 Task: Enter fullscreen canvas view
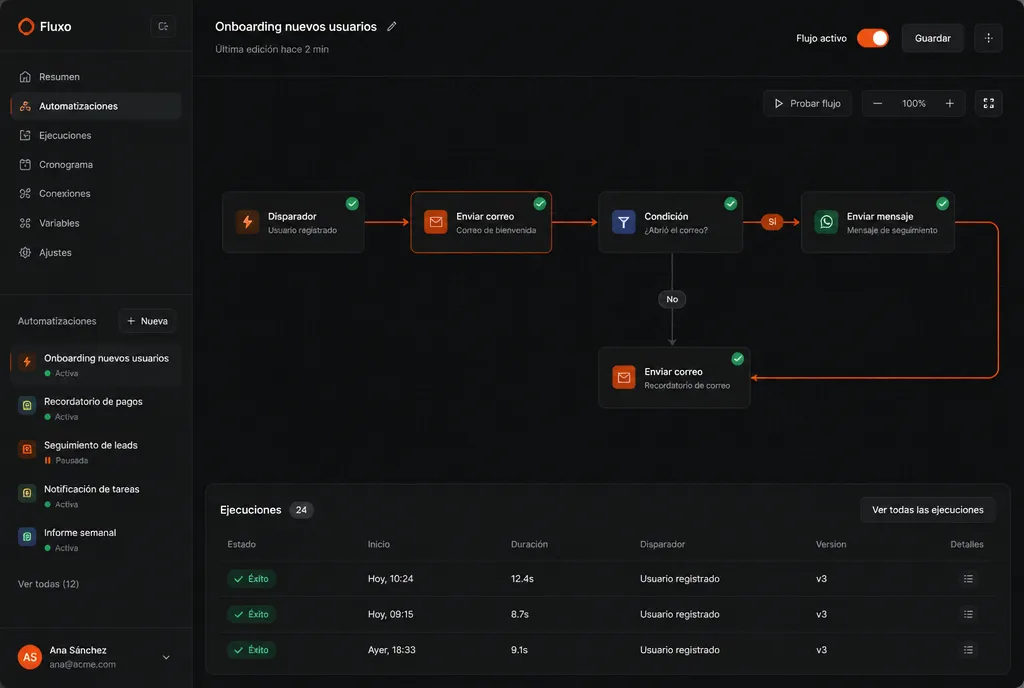click(988, 104)
